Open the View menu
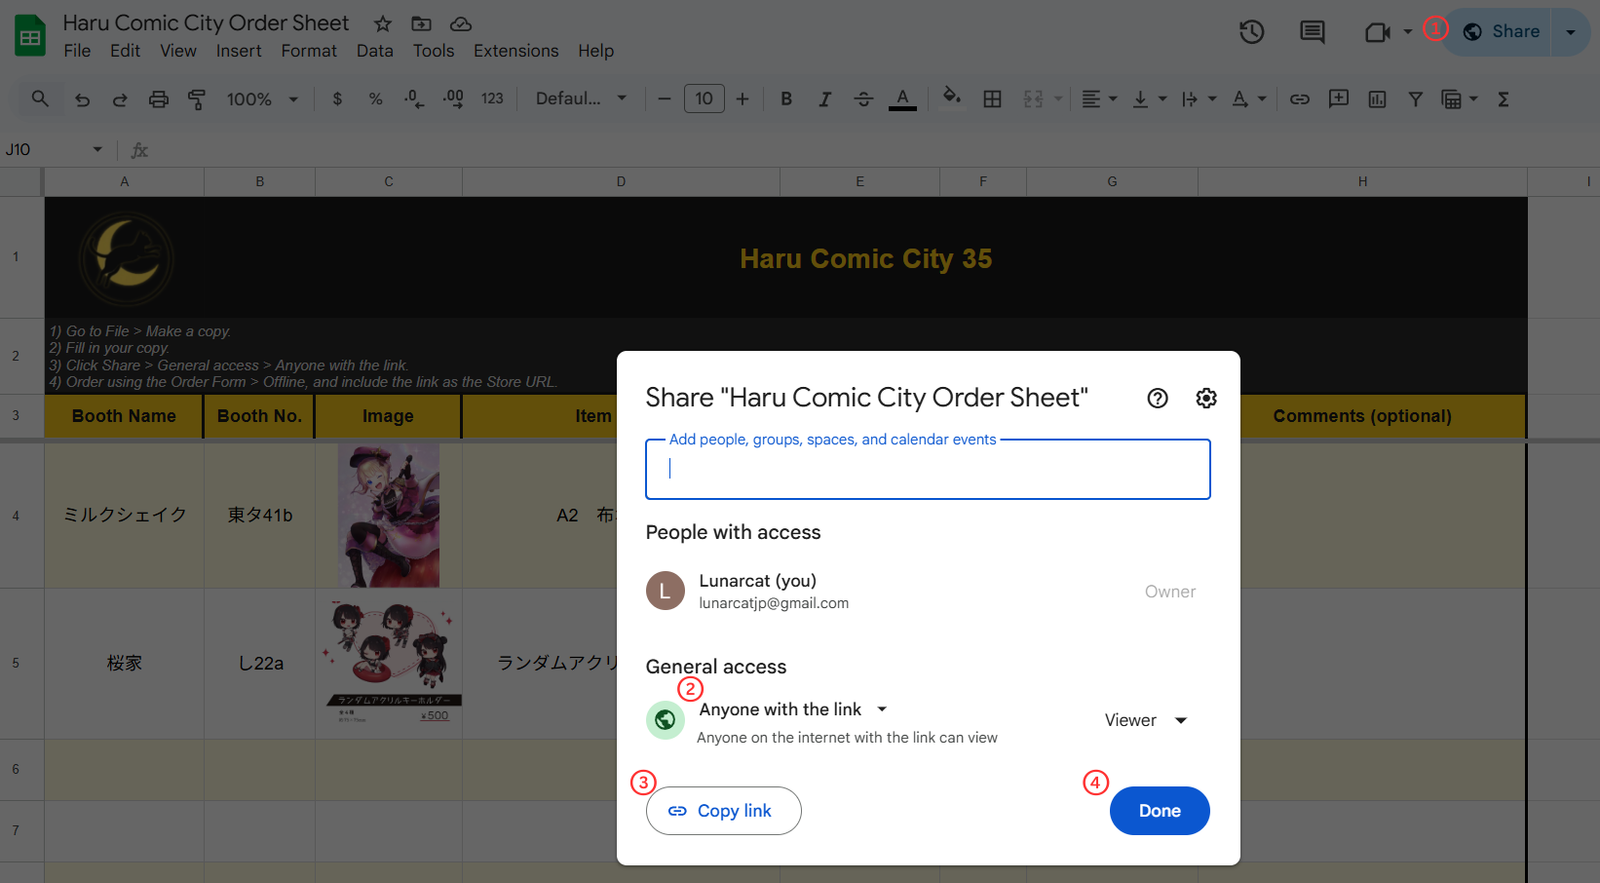 coord(178,51)
